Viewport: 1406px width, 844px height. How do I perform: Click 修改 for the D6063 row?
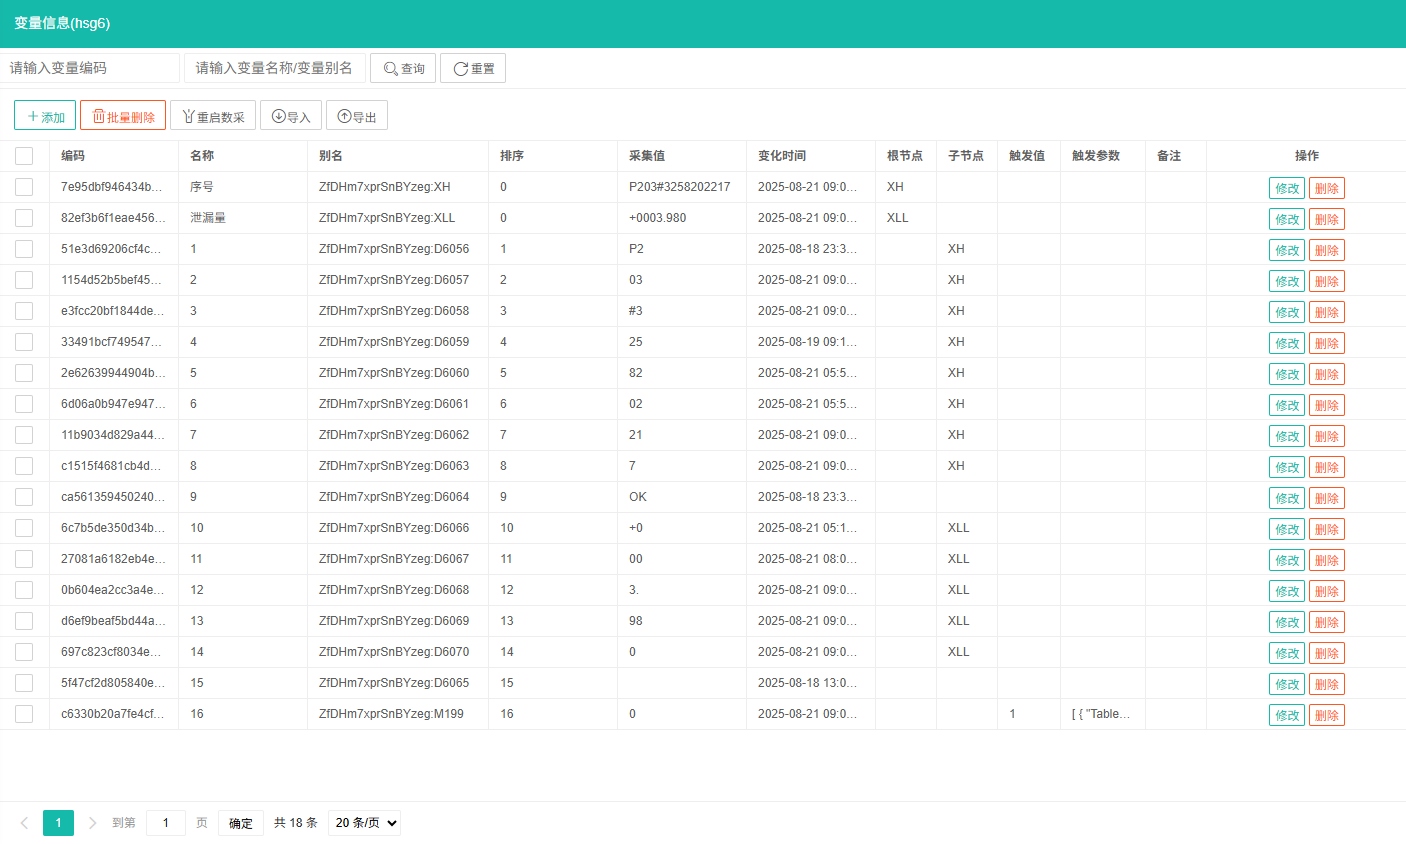pyautogui.click(x=1287, y=467)
